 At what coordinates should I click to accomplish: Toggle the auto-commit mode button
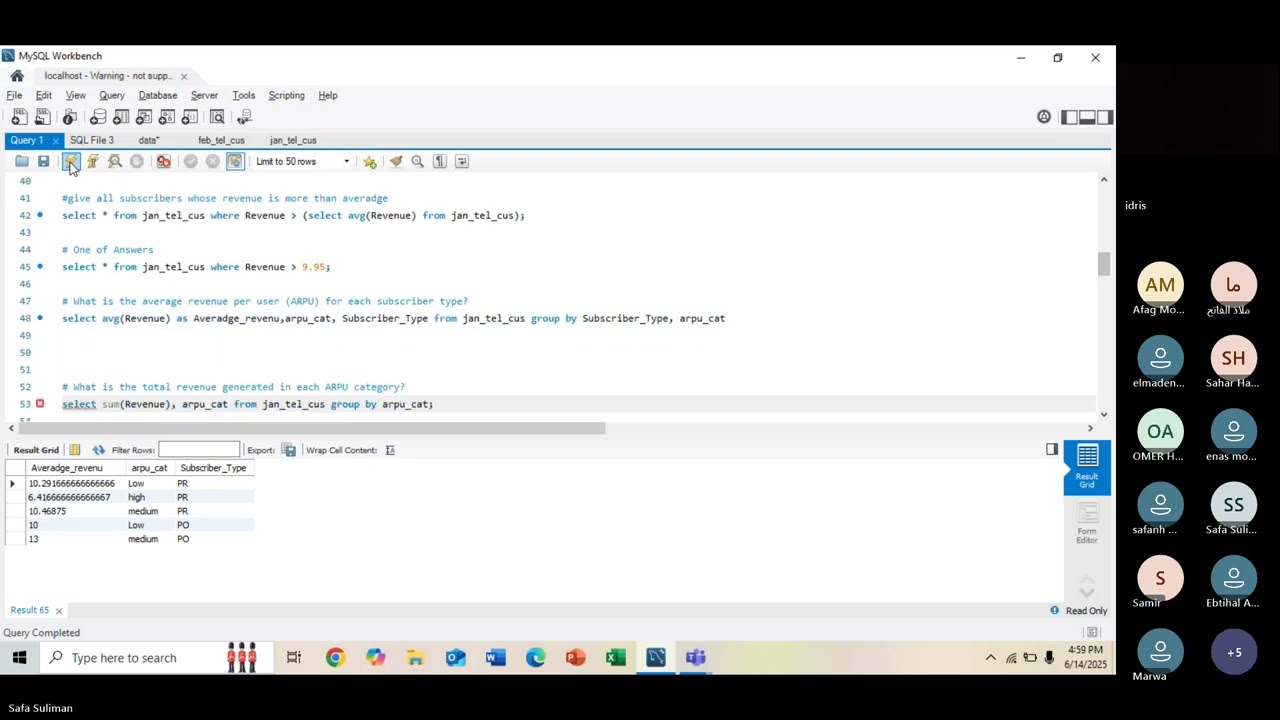[235, 161]
